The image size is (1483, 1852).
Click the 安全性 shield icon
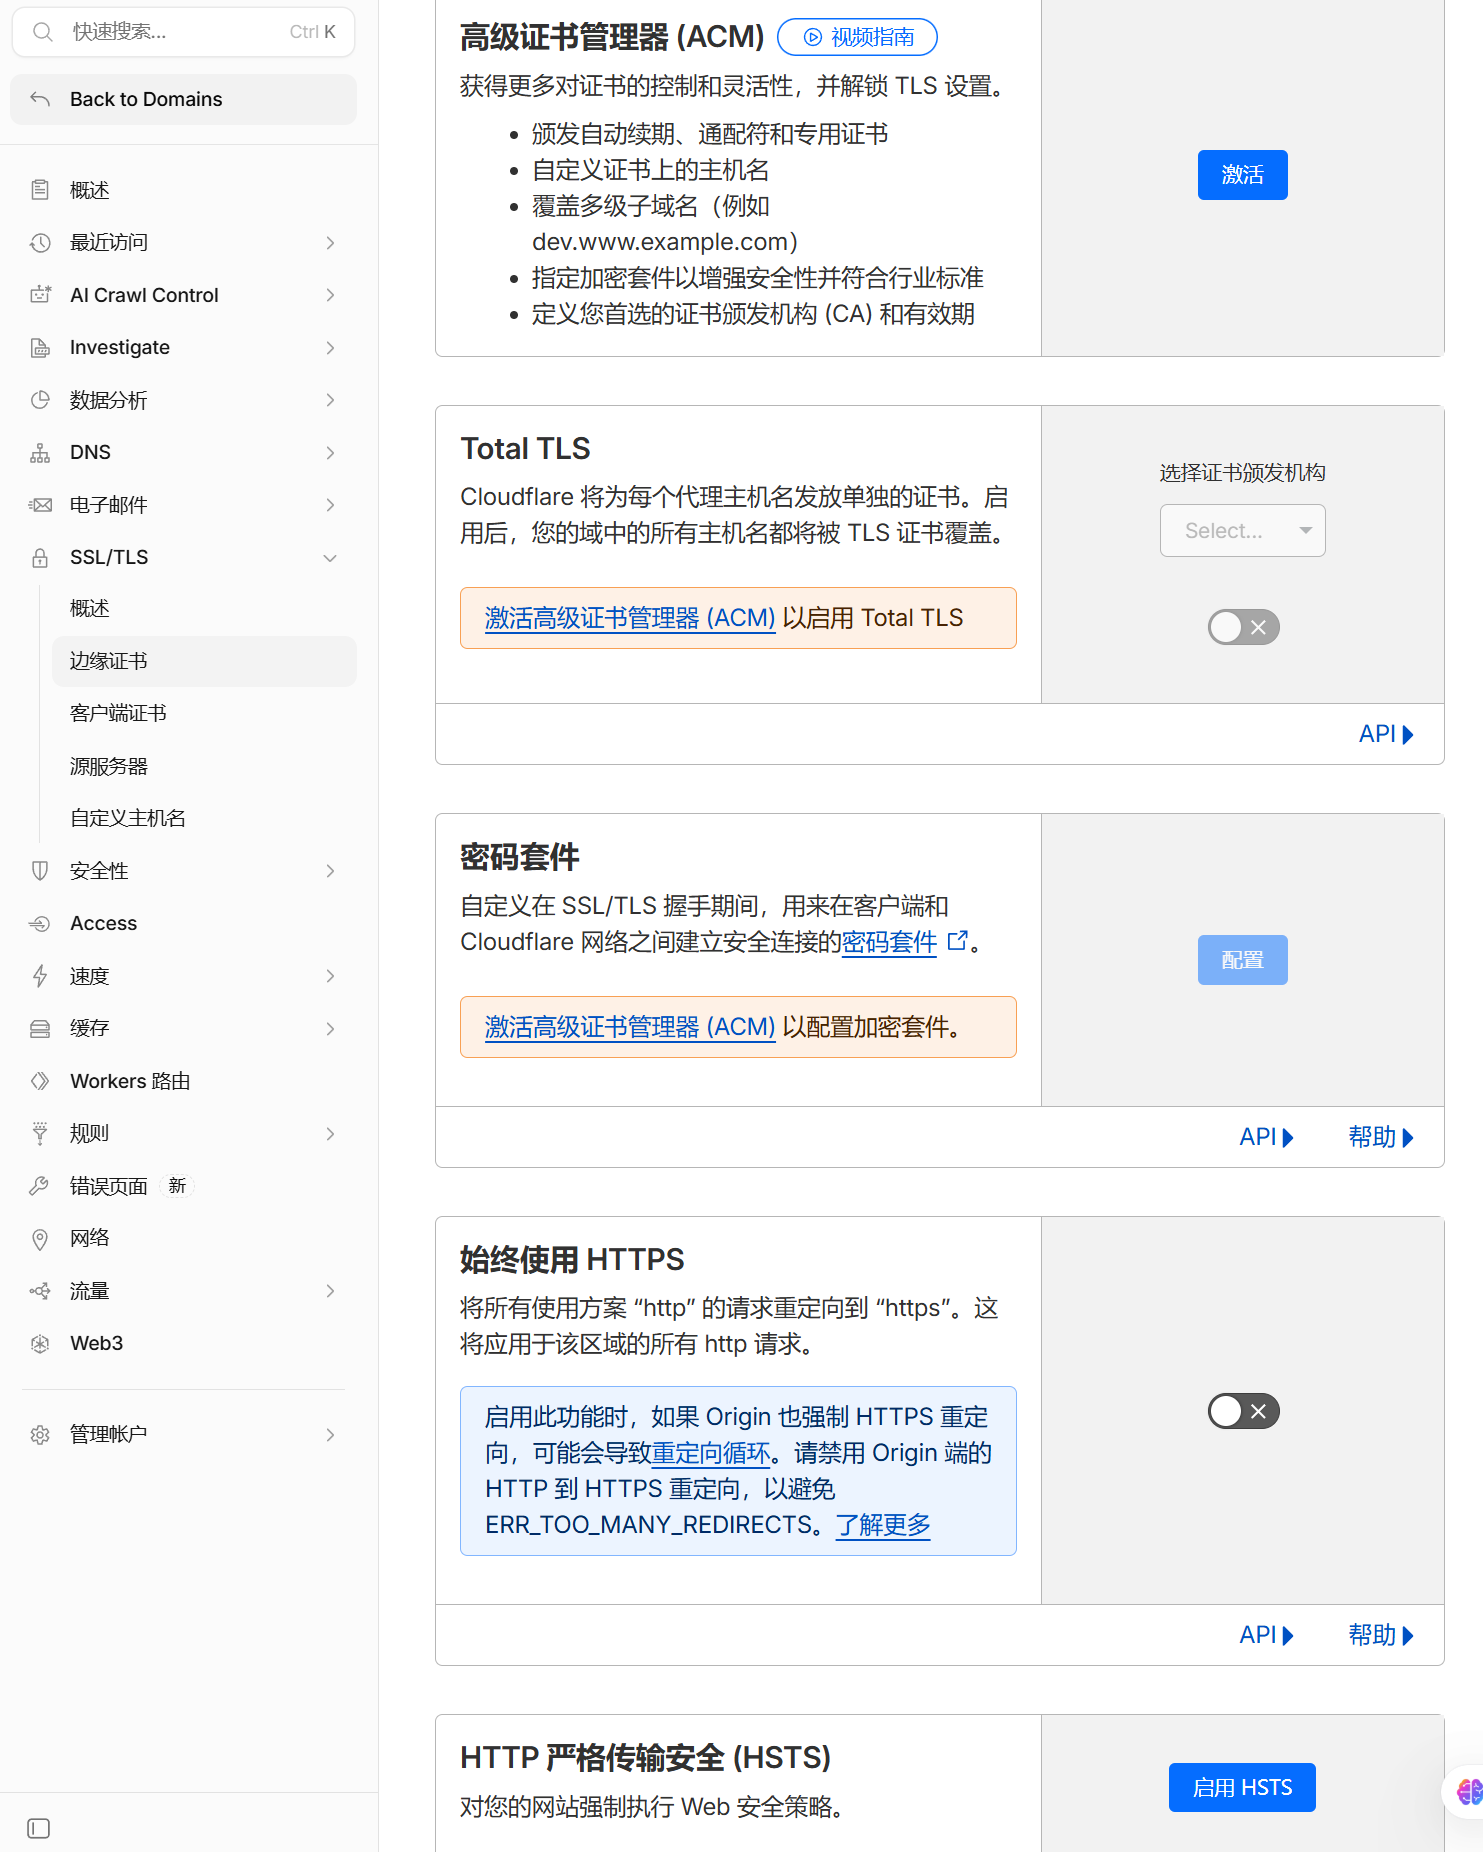(x=40, y=871)
